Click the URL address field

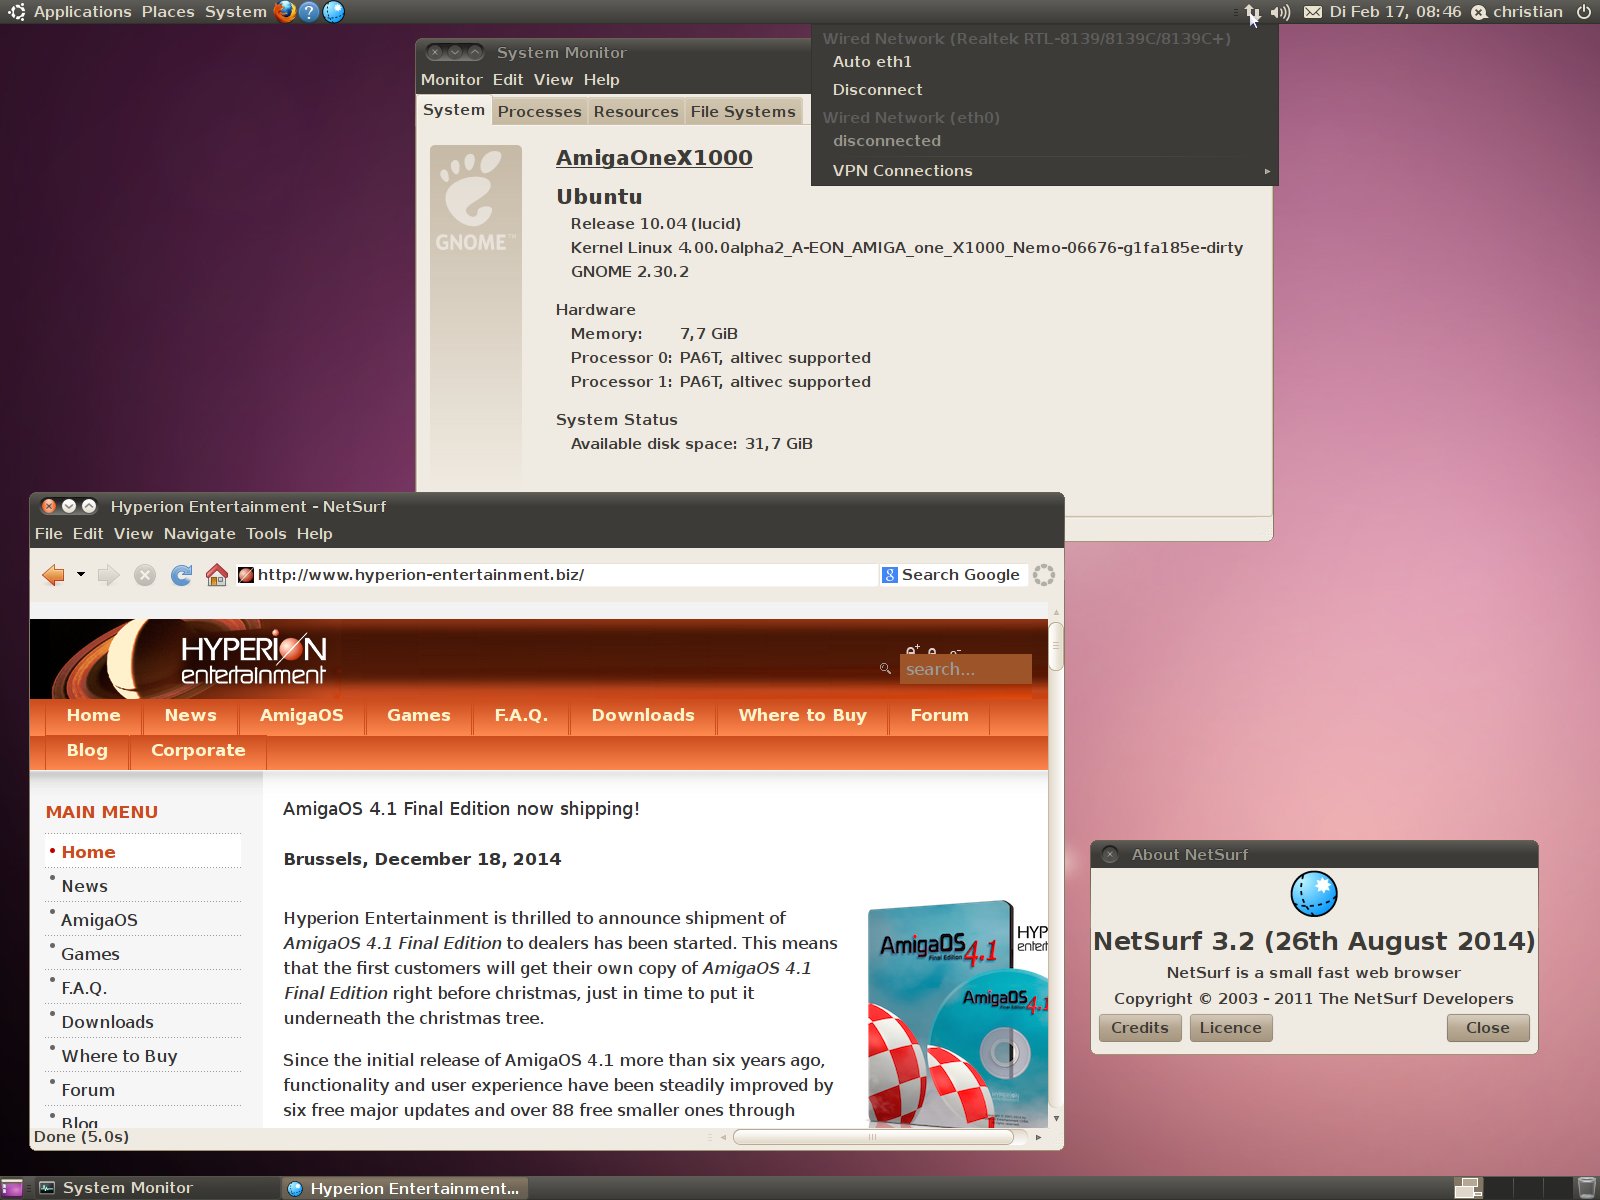(560, 575)
